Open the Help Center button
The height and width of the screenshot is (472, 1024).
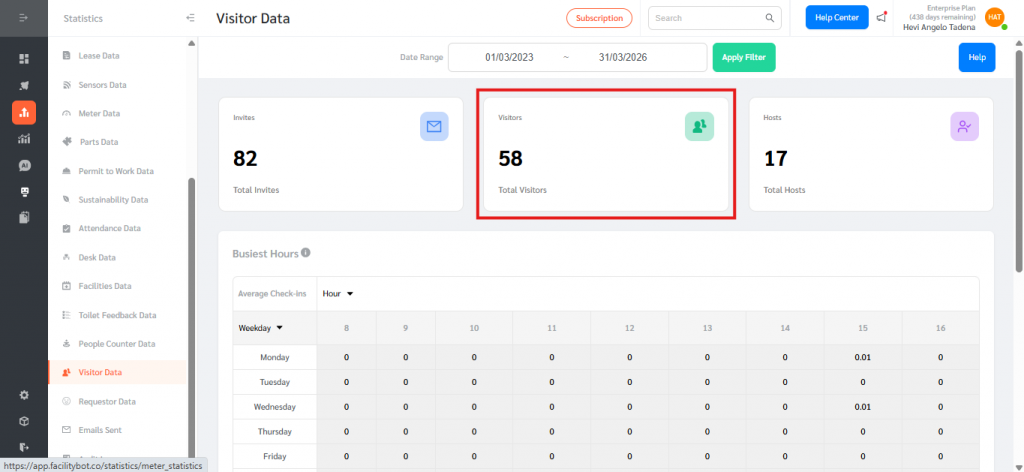(837, 18)
